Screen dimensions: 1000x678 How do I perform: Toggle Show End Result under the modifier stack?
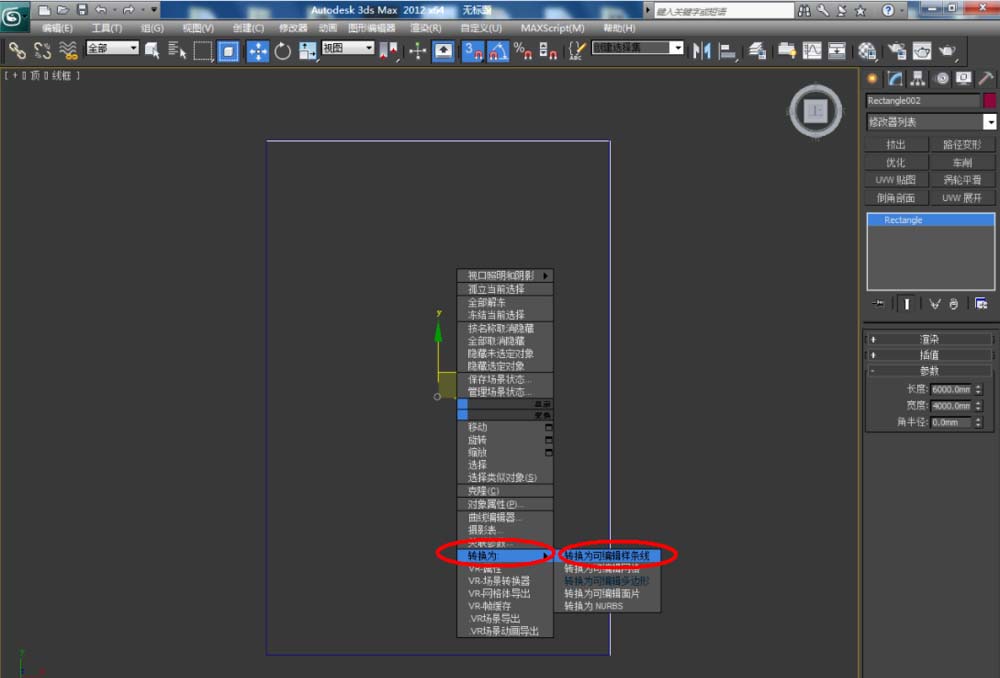(x=906, y=304)
